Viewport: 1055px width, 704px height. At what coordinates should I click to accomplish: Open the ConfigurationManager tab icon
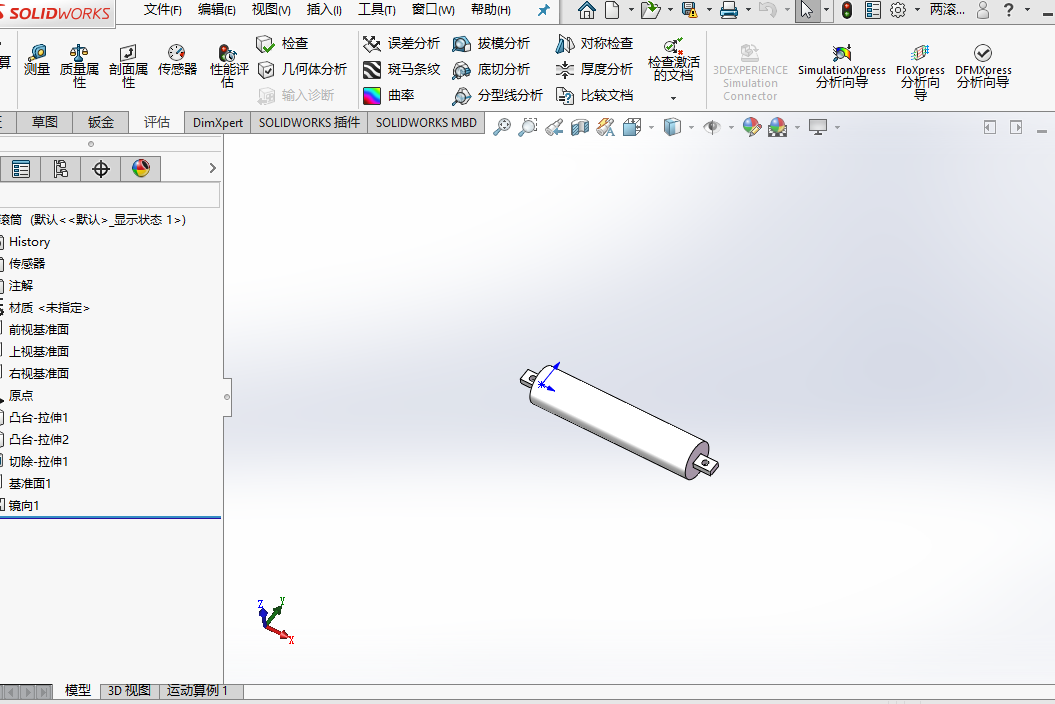click(x=61, y=169)
